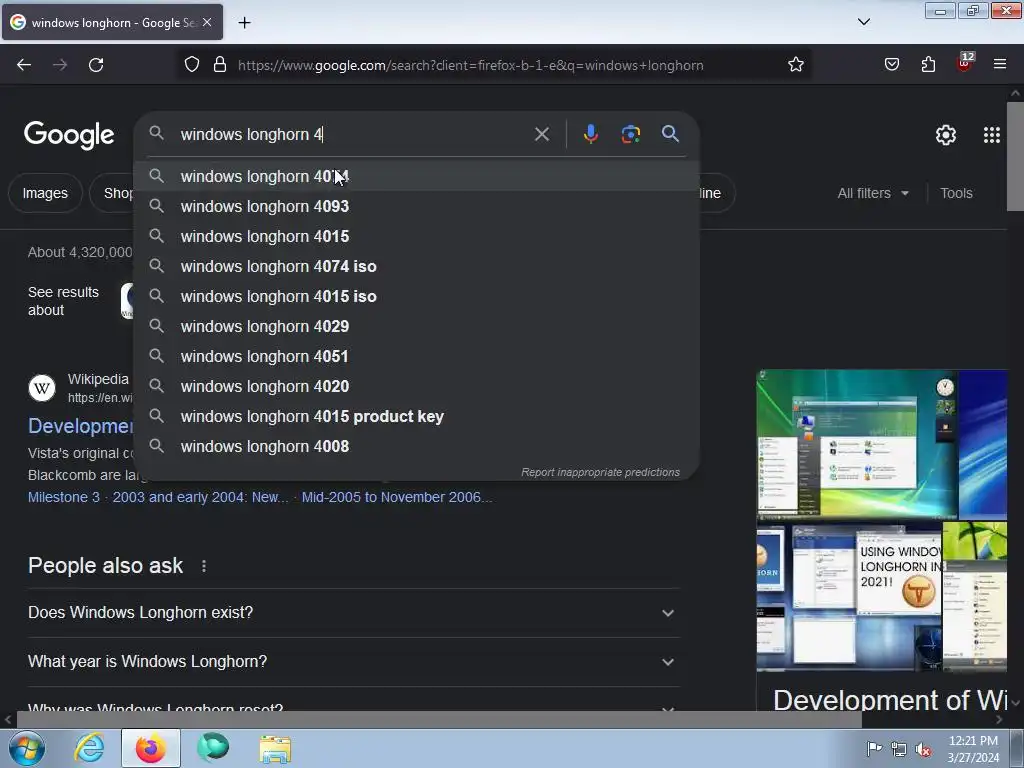Open the extensions puzzle icon
1024x768 pixels.
[x=928, y=65]
